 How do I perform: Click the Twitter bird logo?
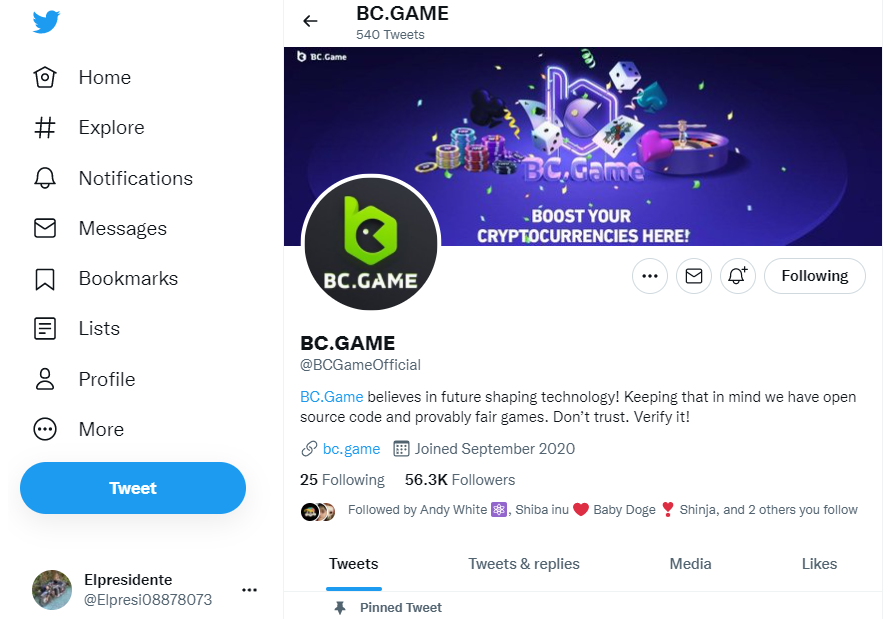coord(47,22)
